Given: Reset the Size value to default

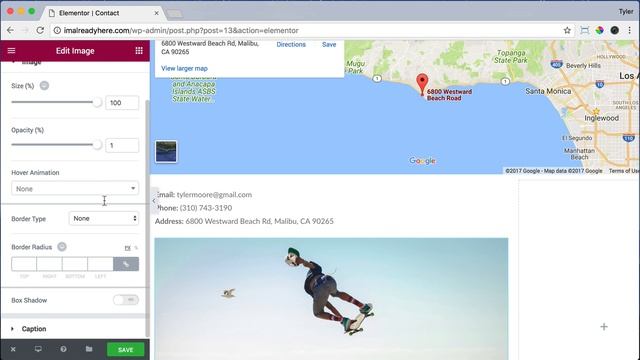Looking at the screenshot, I should [x=44, y=86].
